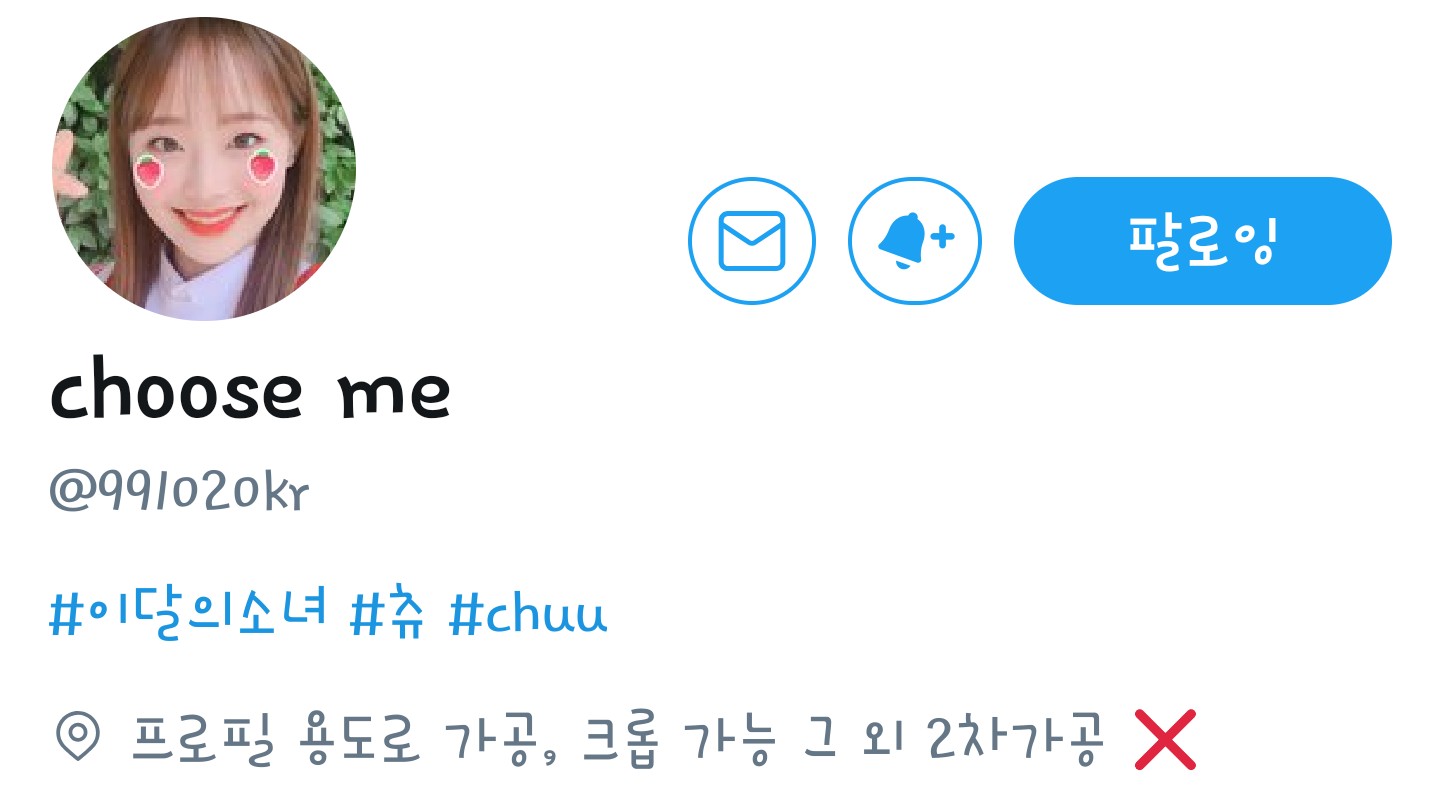
Task: Click the first hashtag in the bio
Action: (x=188, y=614)
